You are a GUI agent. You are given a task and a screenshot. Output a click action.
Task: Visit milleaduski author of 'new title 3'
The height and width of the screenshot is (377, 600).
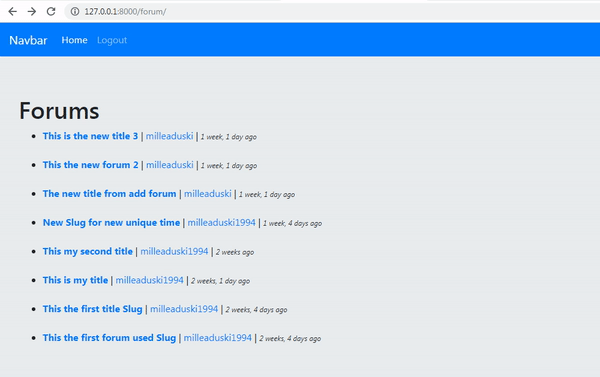coord(170,136)
